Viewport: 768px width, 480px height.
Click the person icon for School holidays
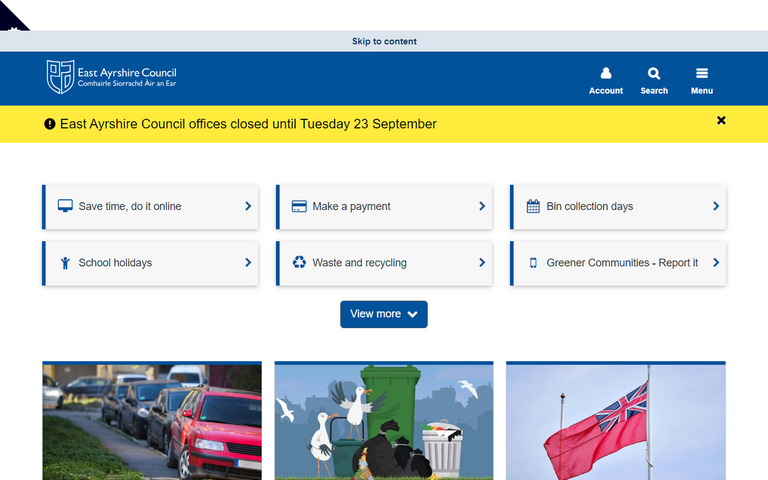coord(65,263)
